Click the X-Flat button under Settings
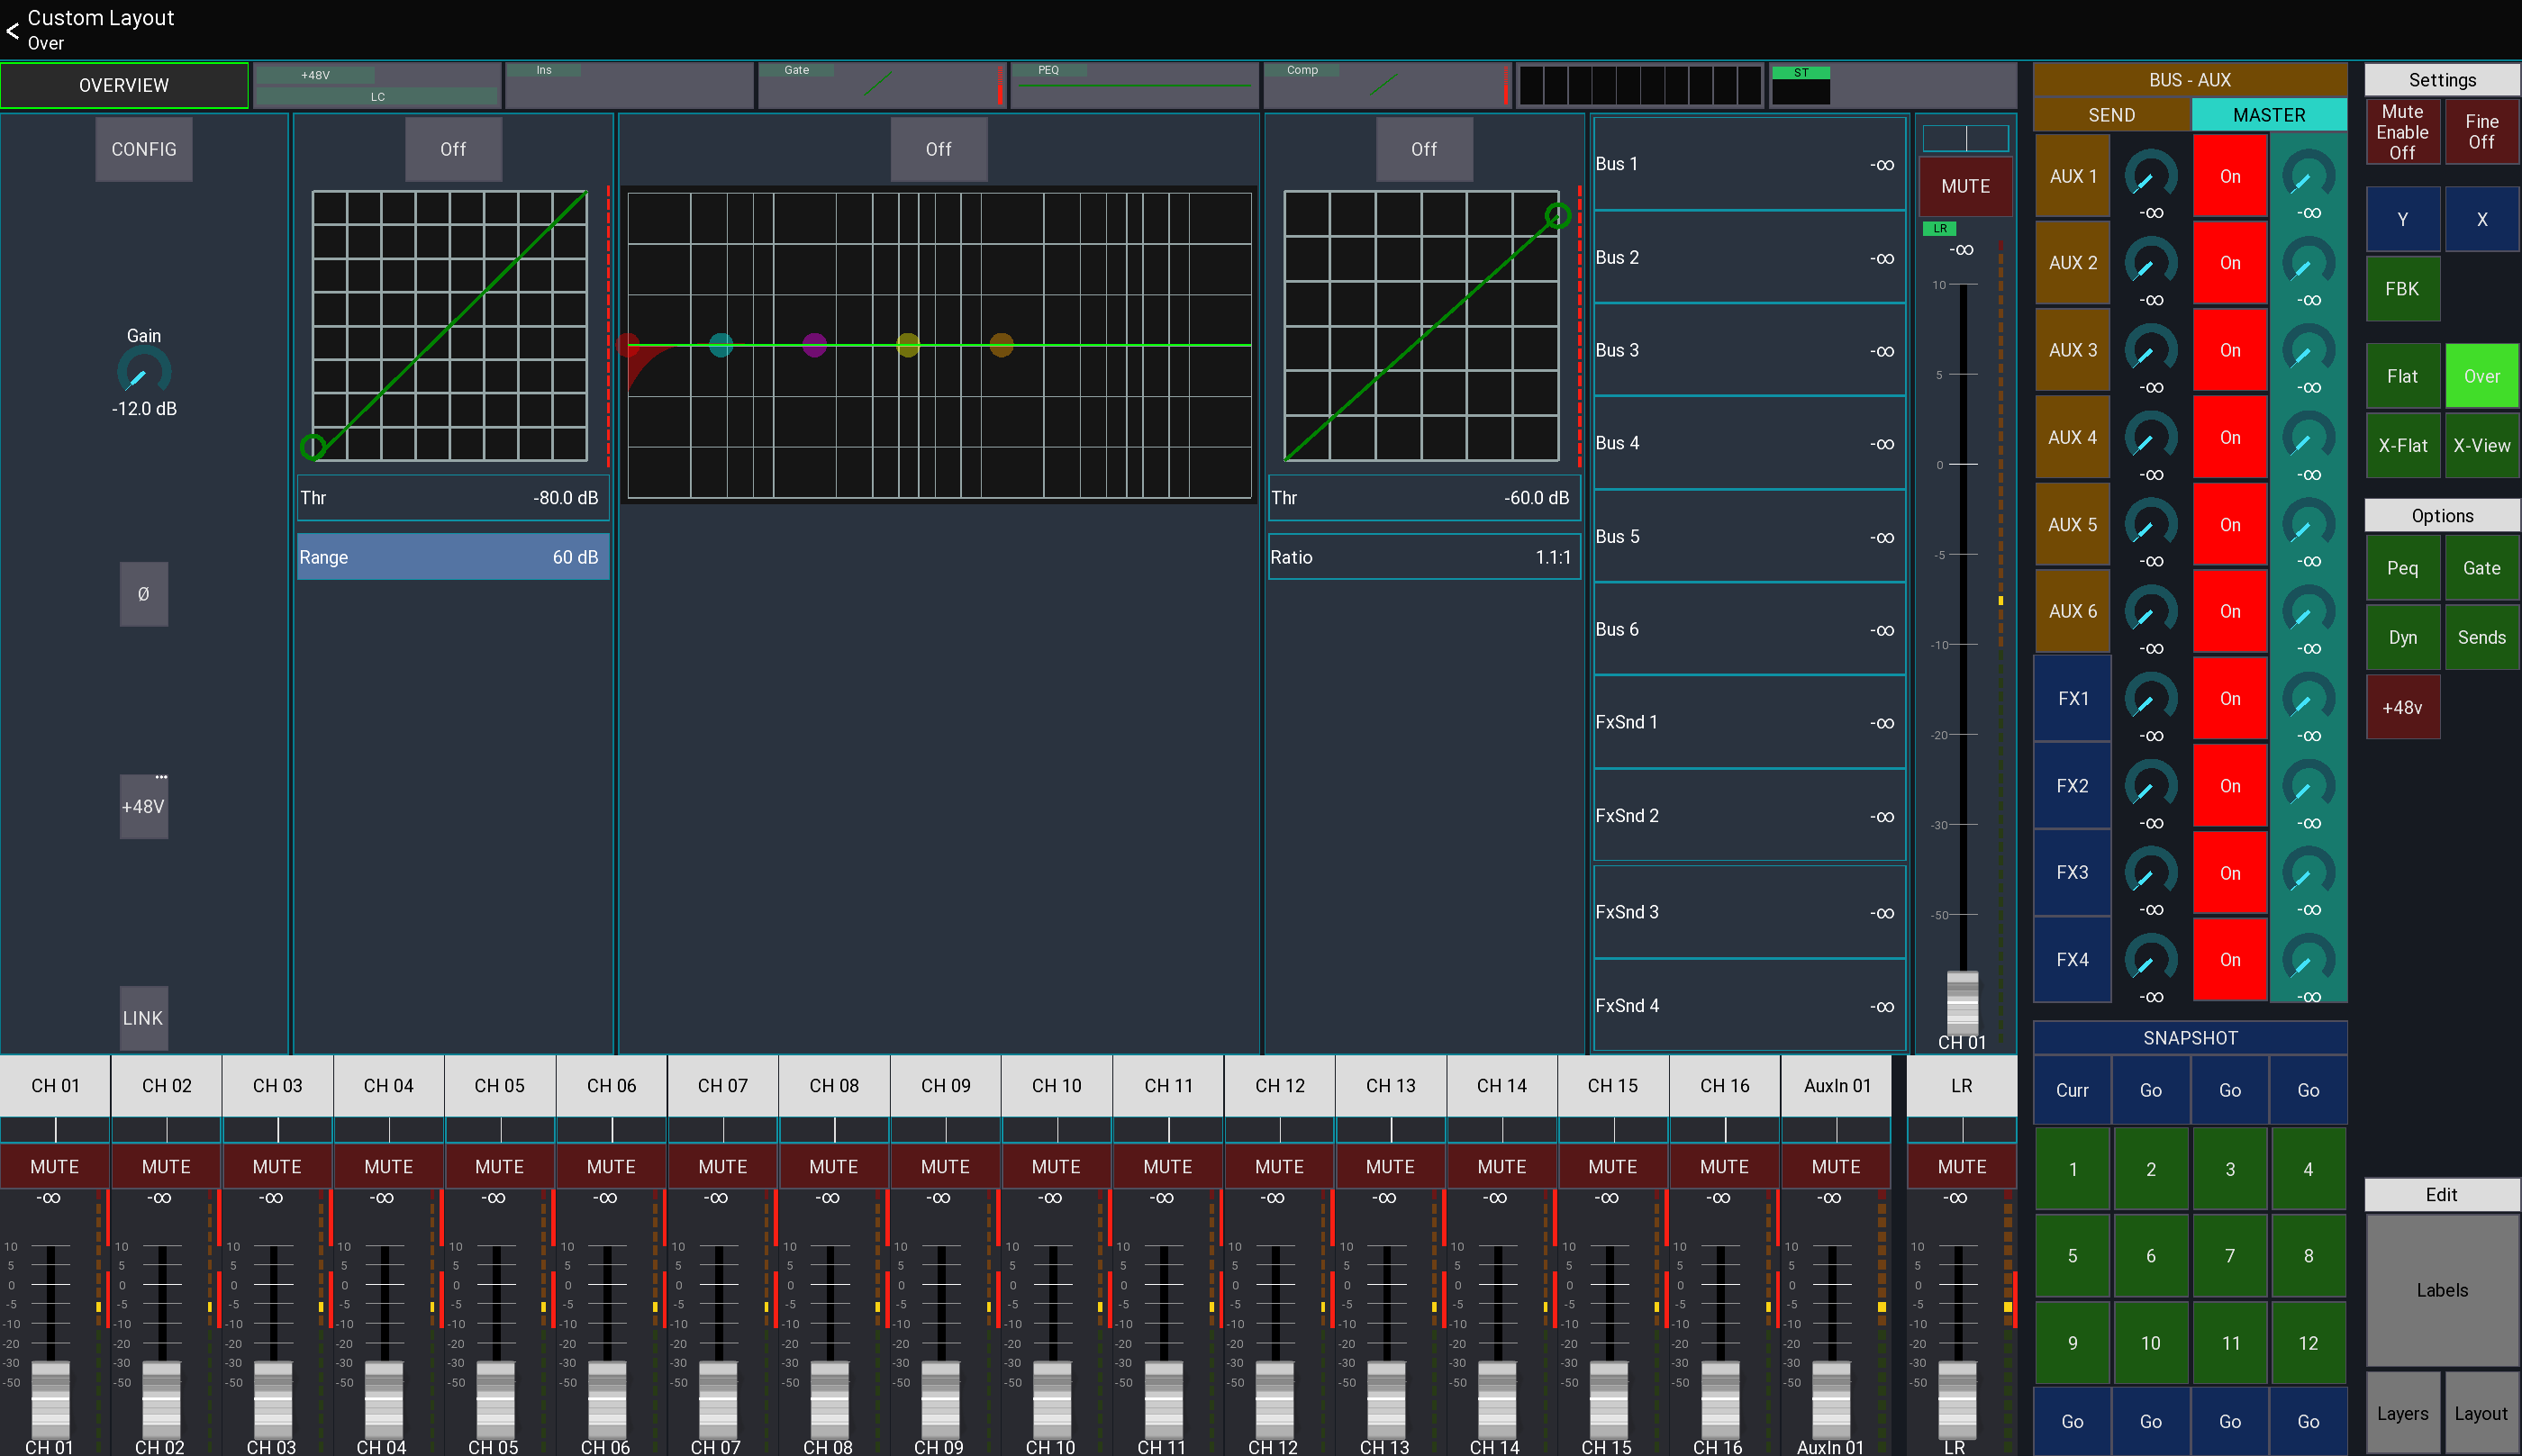 2403,445
